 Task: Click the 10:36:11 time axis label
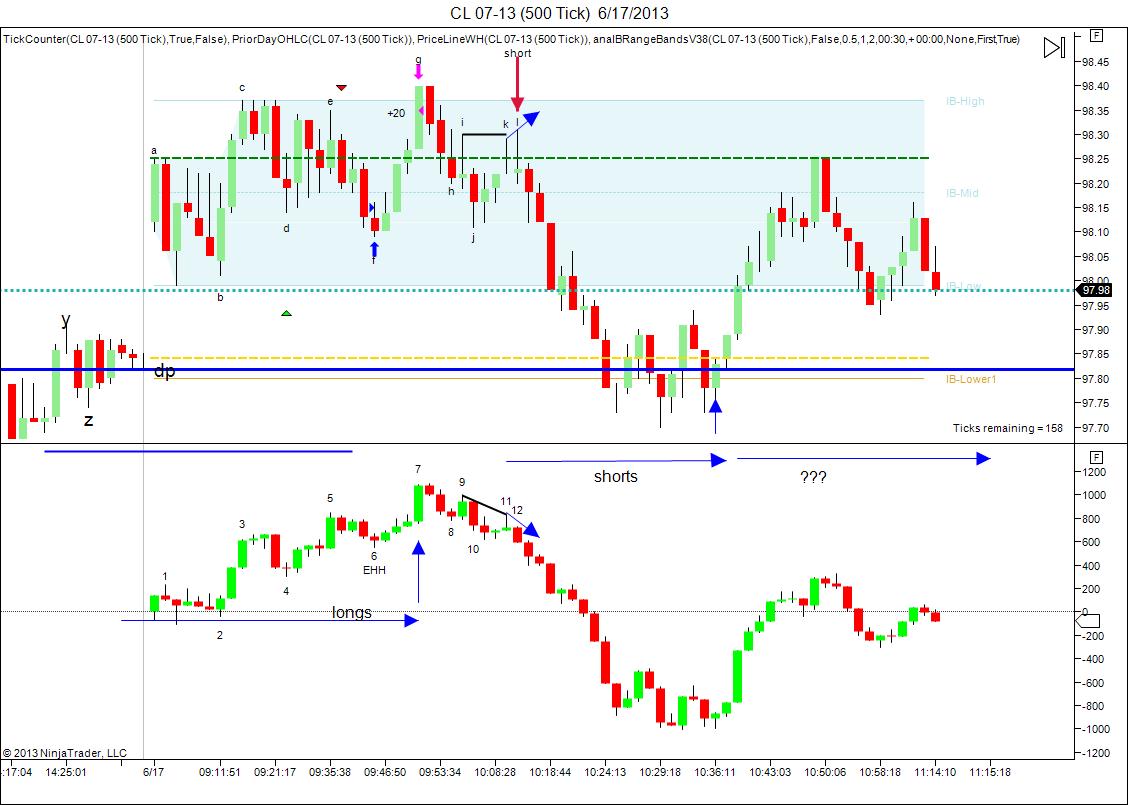pyautogui.click(x=715, y=772)
